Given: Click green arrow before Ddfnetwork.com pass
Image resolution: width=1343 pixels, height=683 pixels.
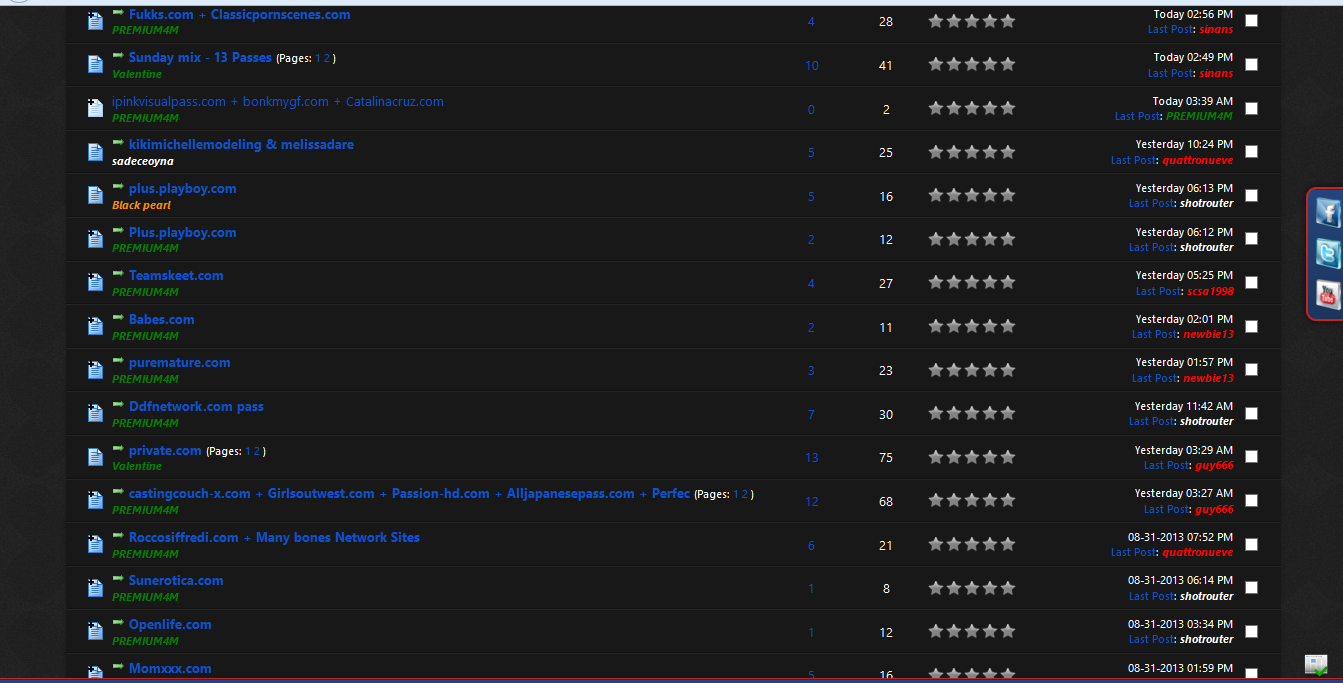Looking at the screenshot, I should pyautogui.click(x=119, y=405).
